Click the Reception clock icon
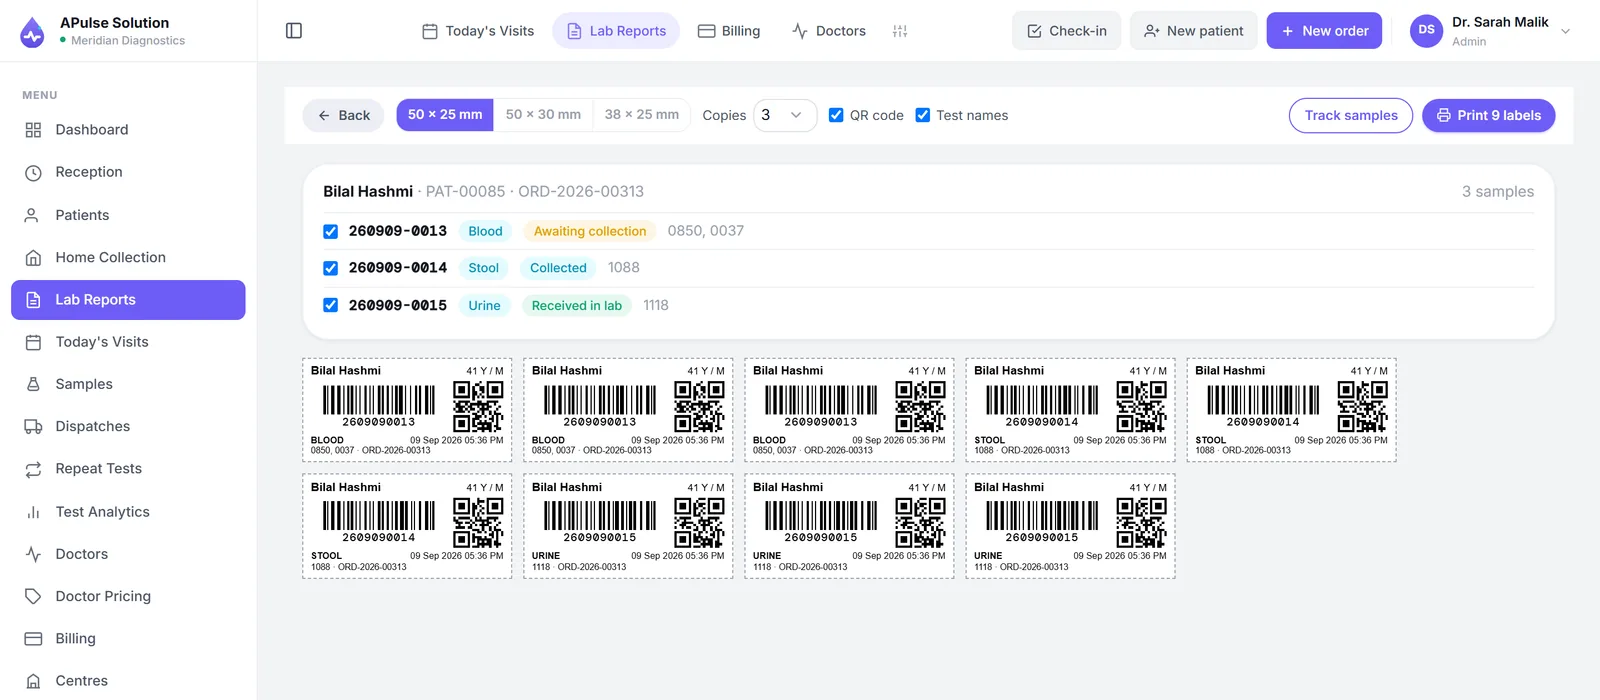 [33, 172]
